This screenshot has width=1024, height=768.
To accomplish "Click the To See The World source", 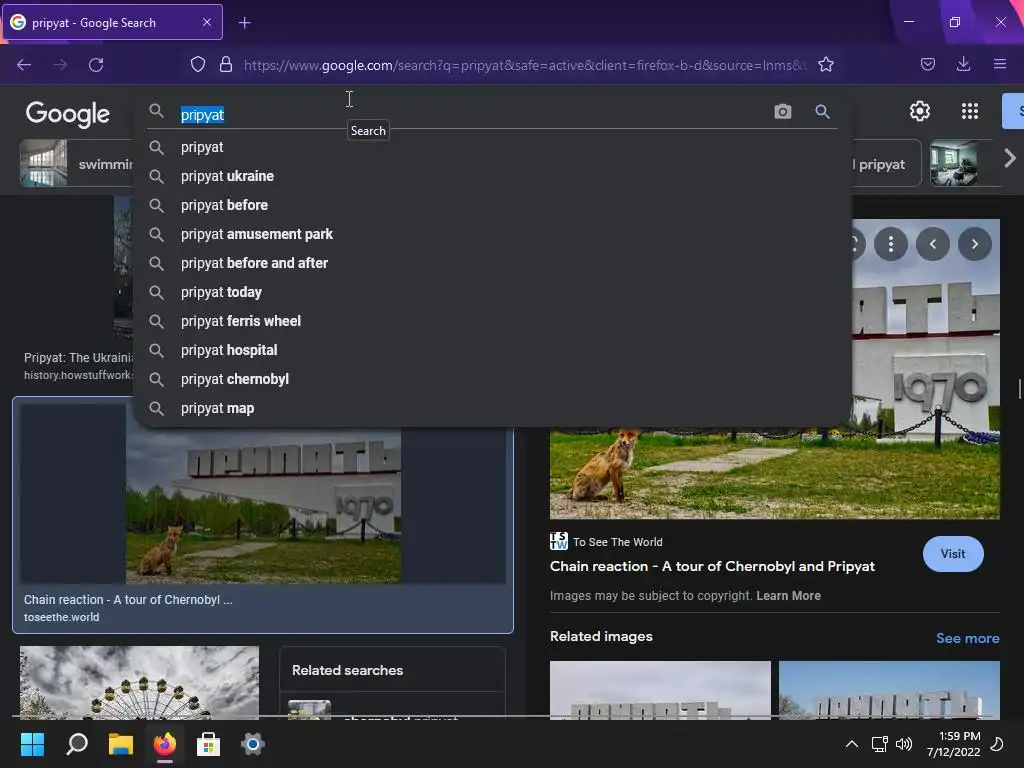I will [x=606, y=541].
